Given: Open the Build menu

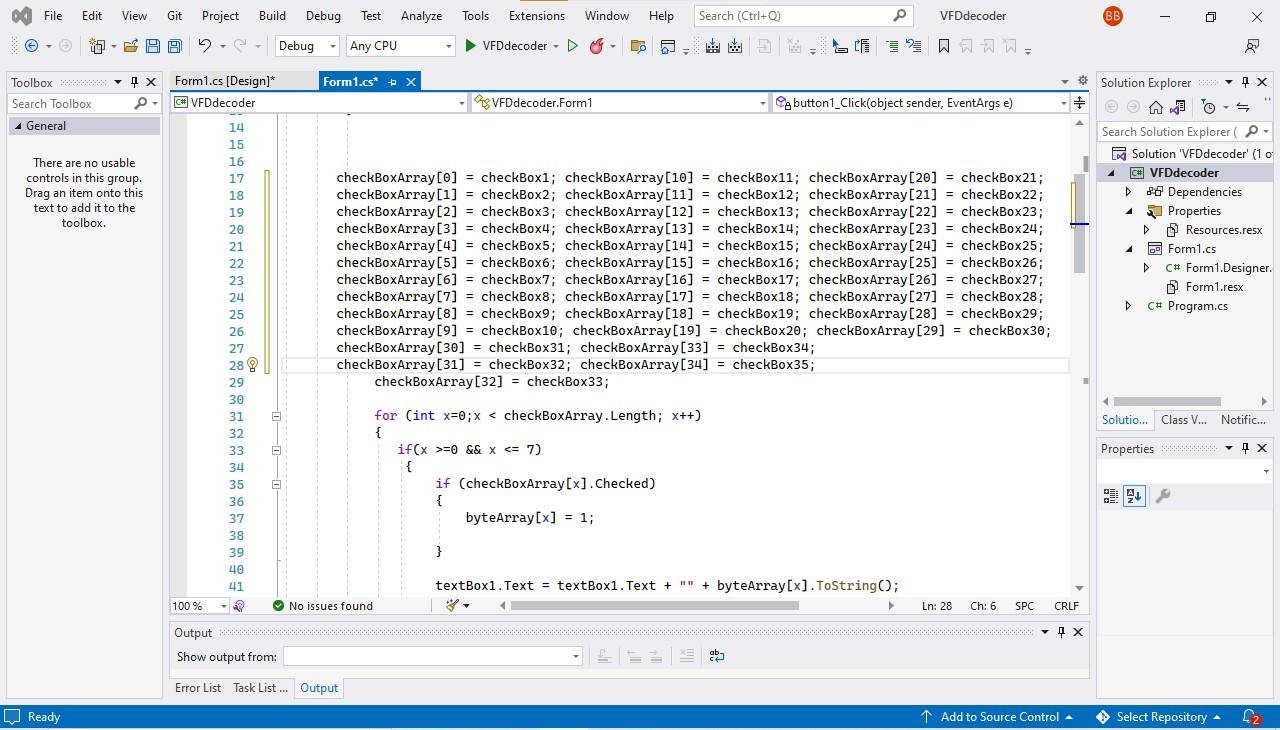Looking at the screenshot, I should pos(272,16).
